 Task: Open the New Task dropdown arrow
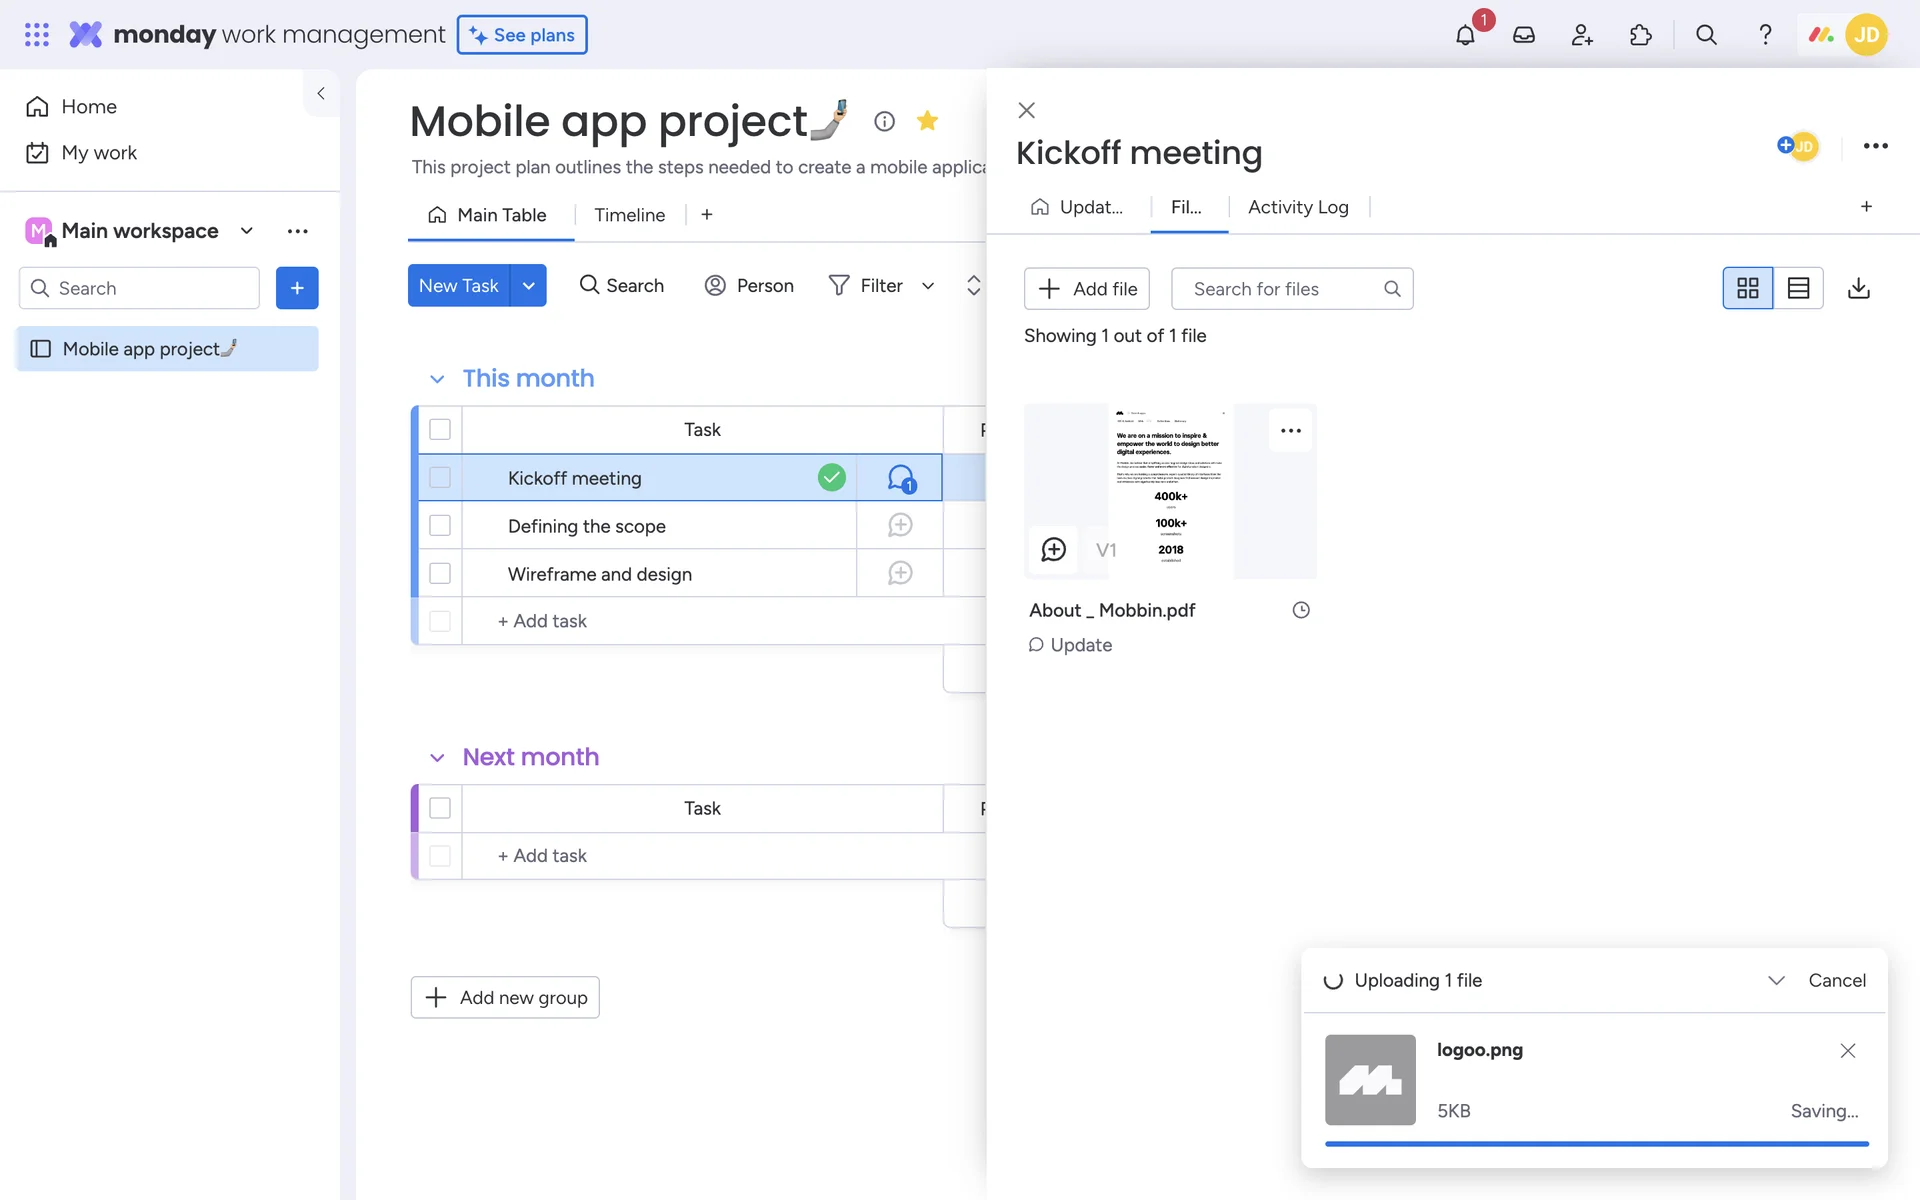click(x=528, y=286)
